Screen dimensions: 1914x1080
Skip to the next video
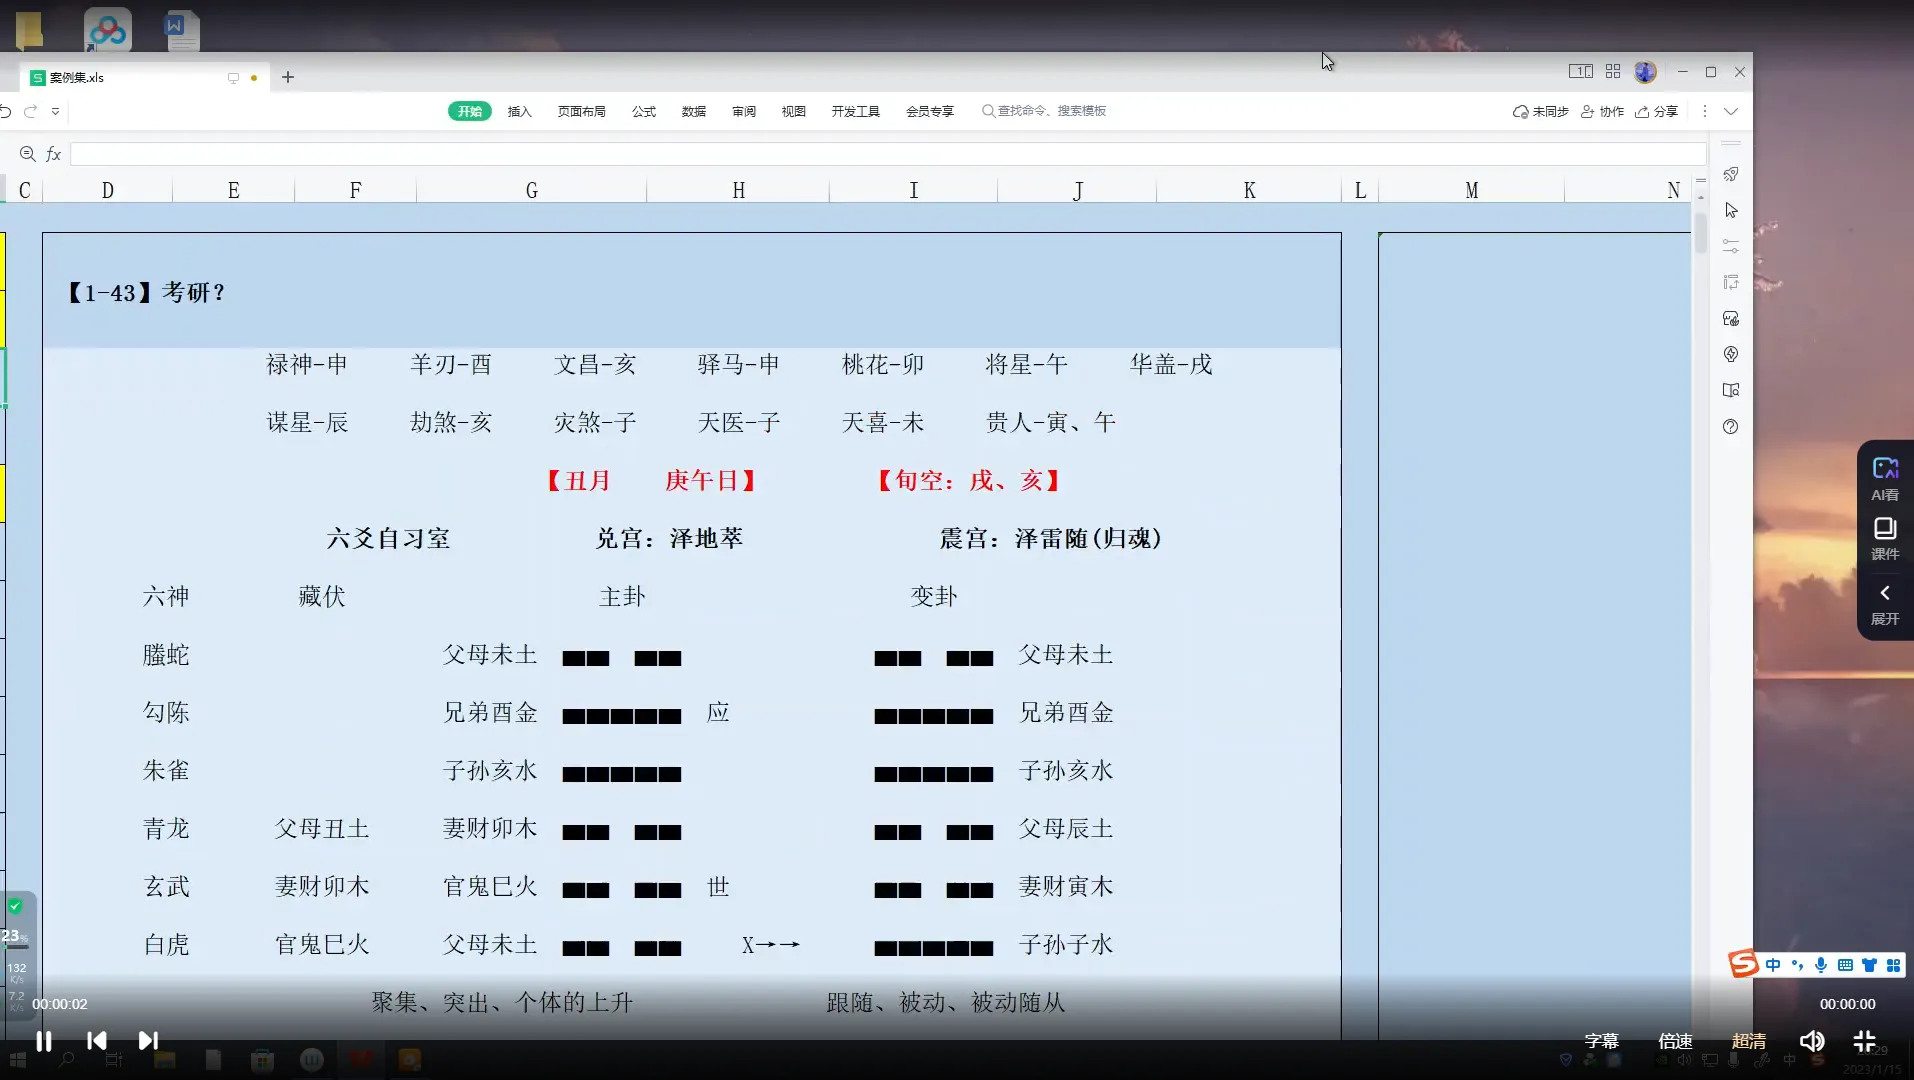click(x=148, y=1041)
